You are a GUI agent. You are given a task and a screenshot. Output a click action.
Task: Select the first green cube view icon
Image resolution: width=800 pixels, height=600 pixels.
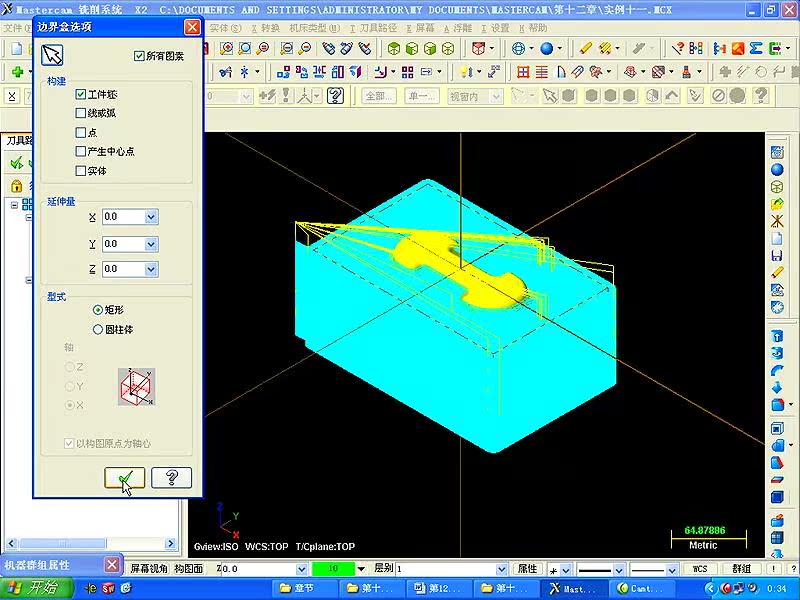click(x=393, y=48)
